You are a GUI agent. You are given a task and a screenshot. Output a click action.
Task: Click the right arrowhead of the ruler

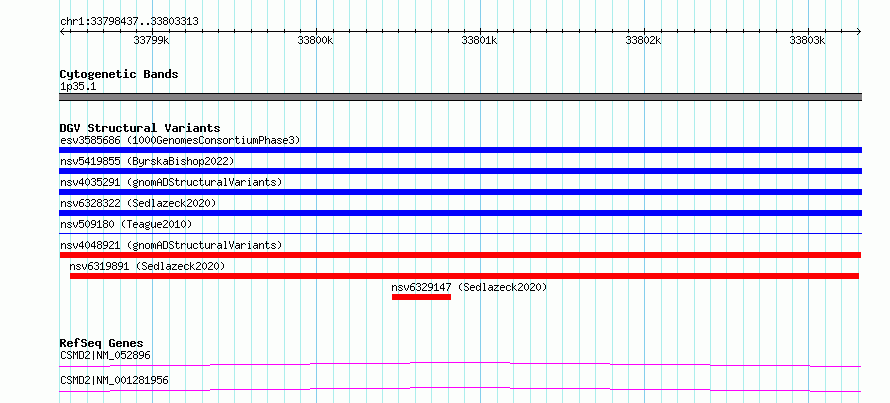[x=859, y=31]
